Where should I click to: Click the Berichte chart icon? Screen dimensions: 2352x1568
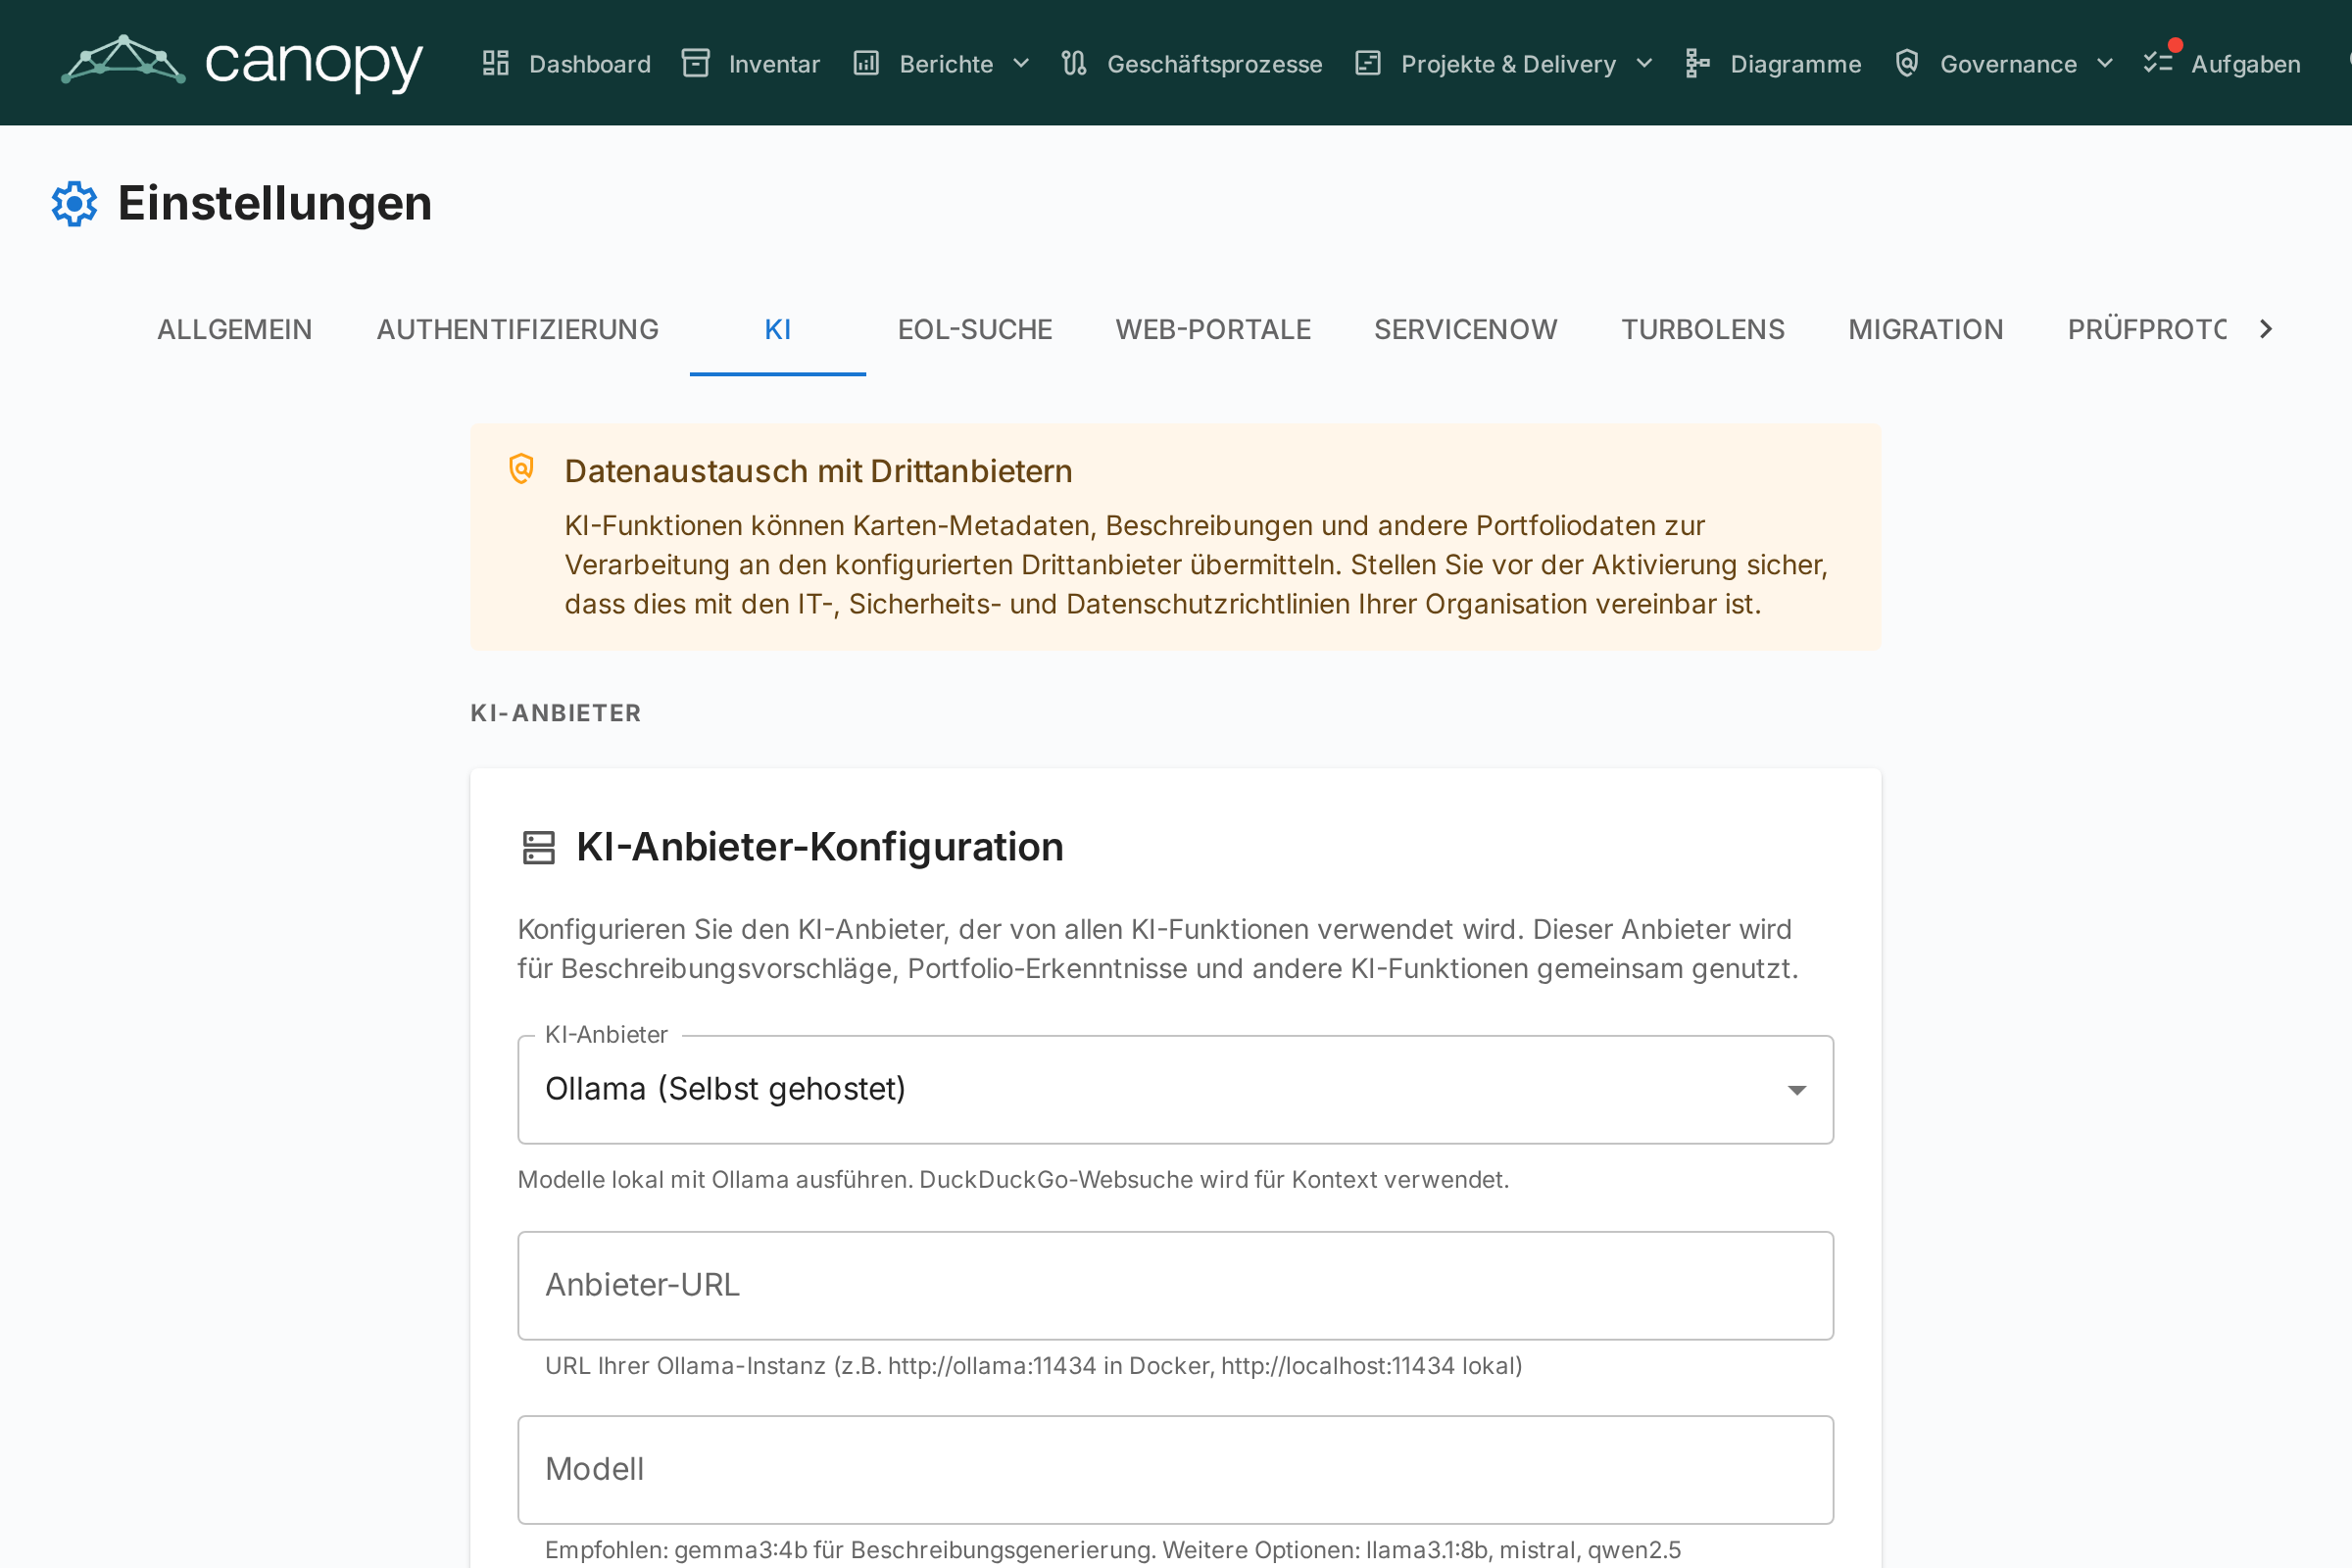[x=866, y=64]
